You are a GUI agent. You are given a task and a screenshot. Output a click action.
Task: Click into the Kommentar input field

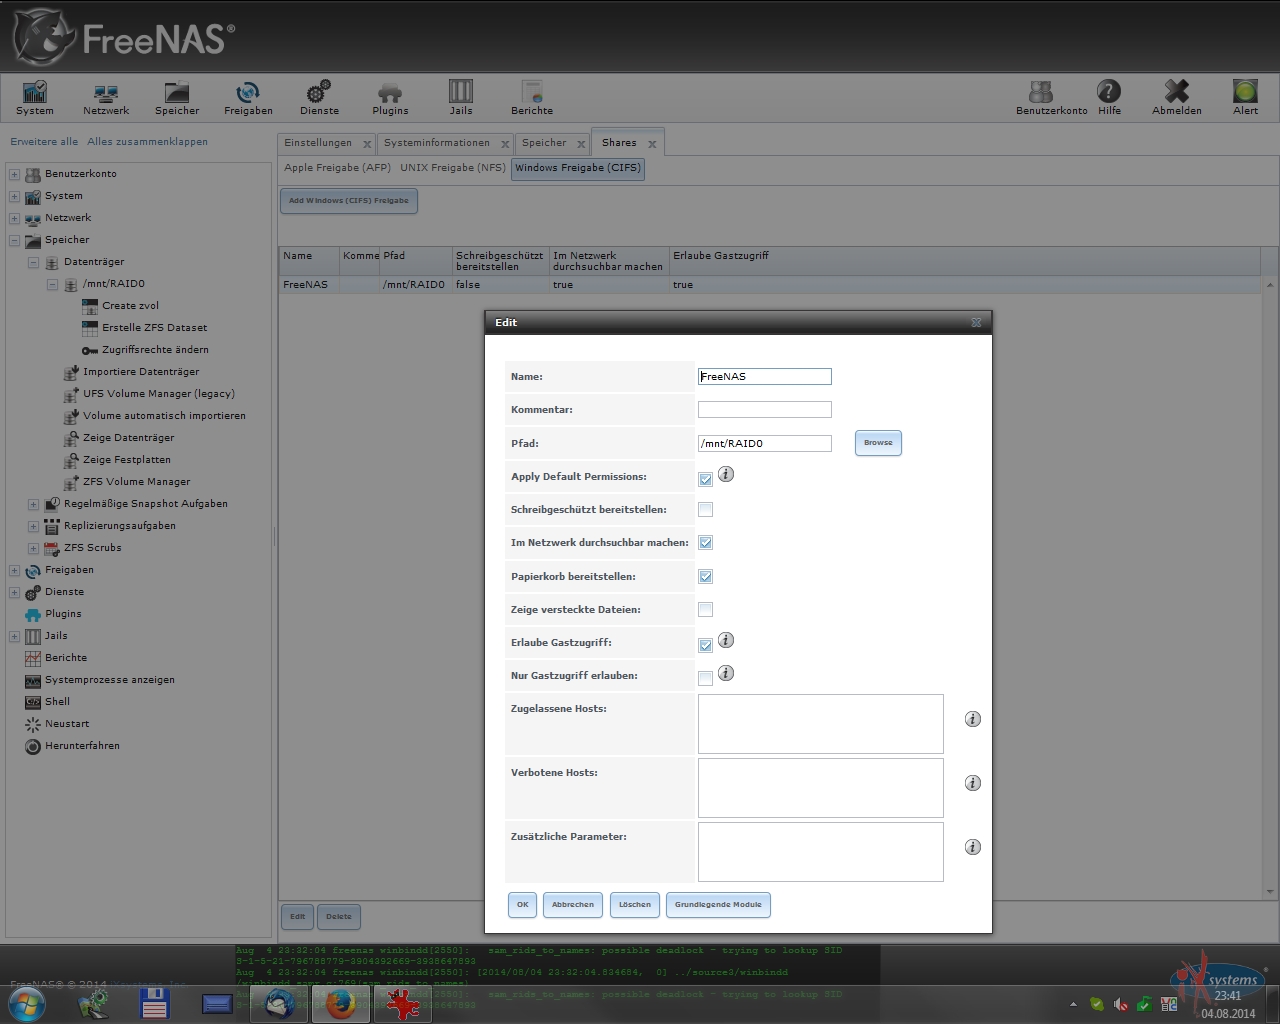tap(765, 410)
